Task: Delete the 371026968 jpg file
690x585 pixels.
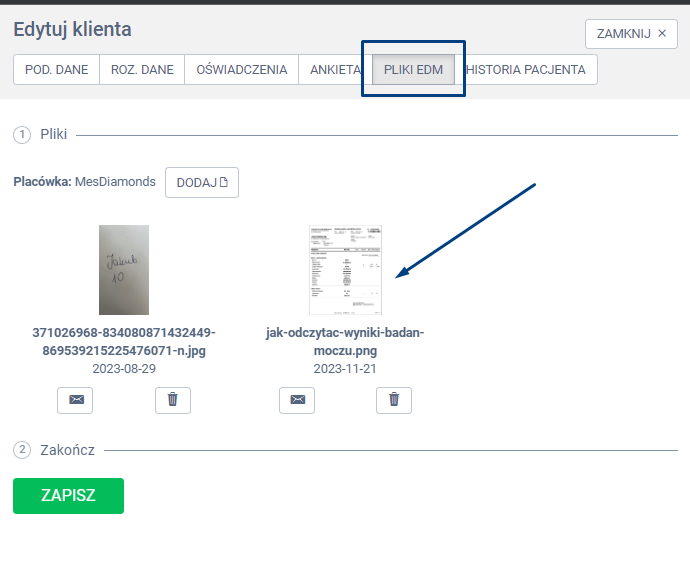Action: pos(173,400)
